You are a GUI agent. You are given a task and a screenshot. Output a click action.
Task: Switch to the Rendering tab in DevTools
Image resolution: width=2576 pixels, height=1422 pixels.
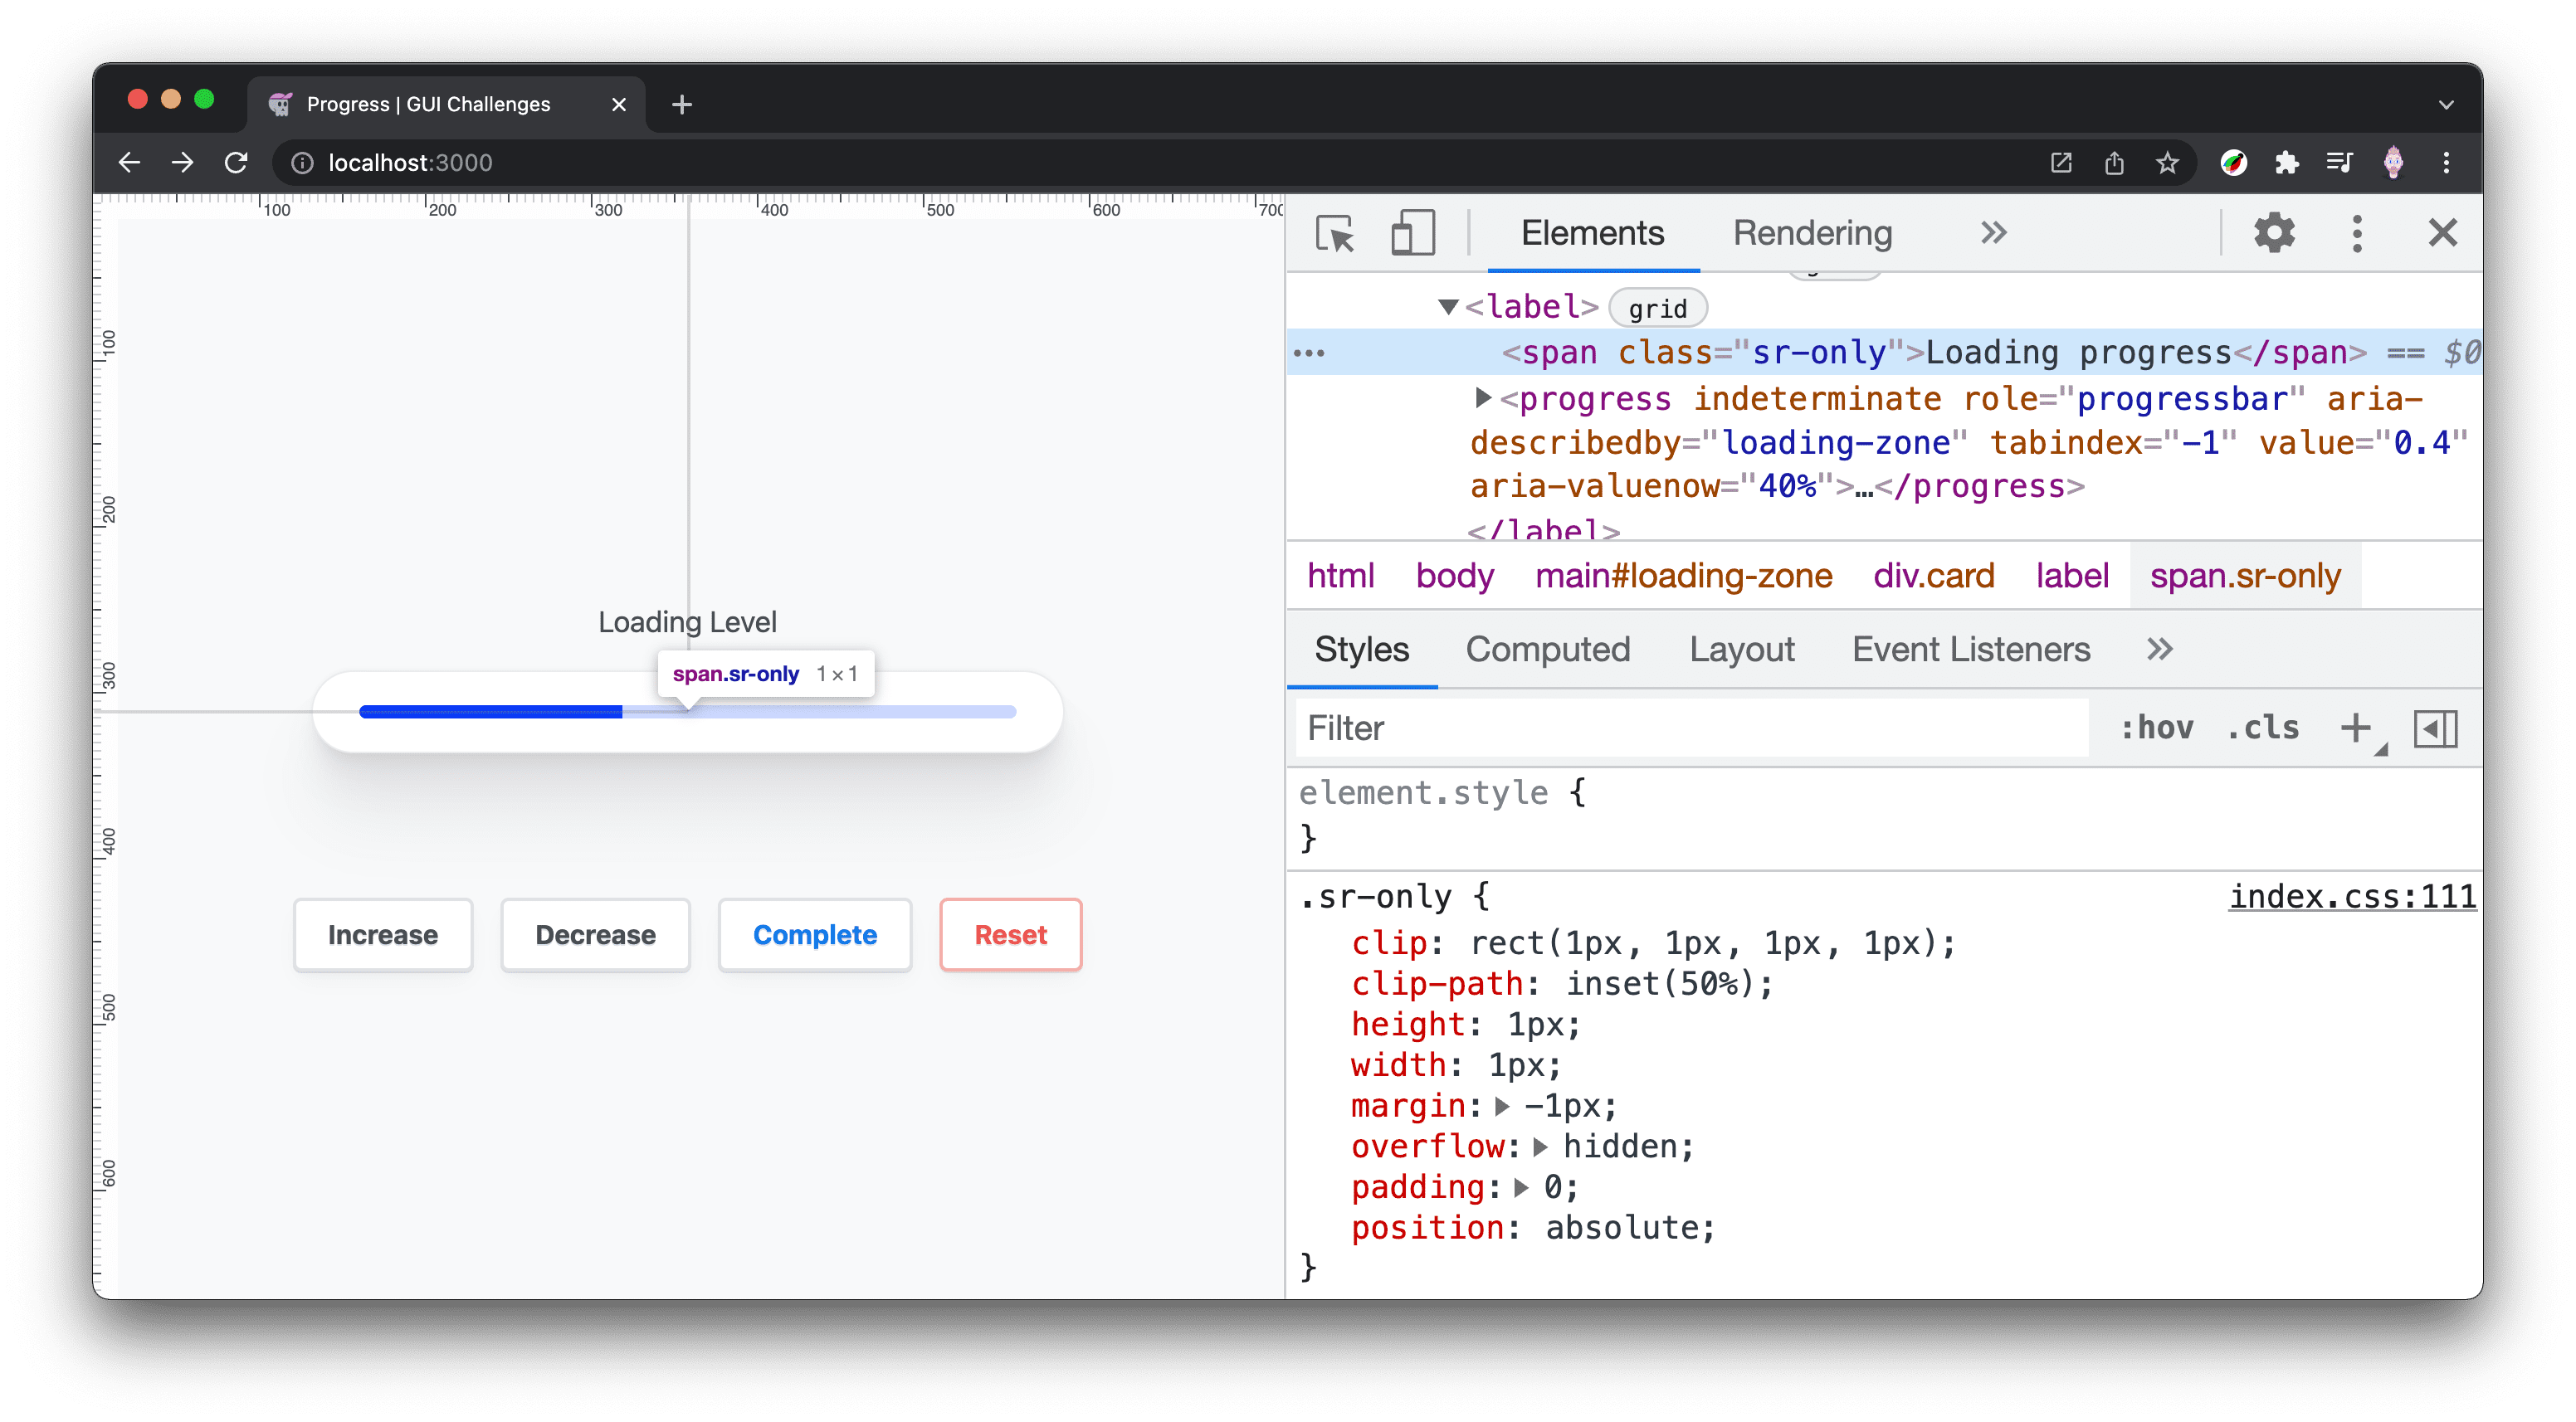[1811, 231]
